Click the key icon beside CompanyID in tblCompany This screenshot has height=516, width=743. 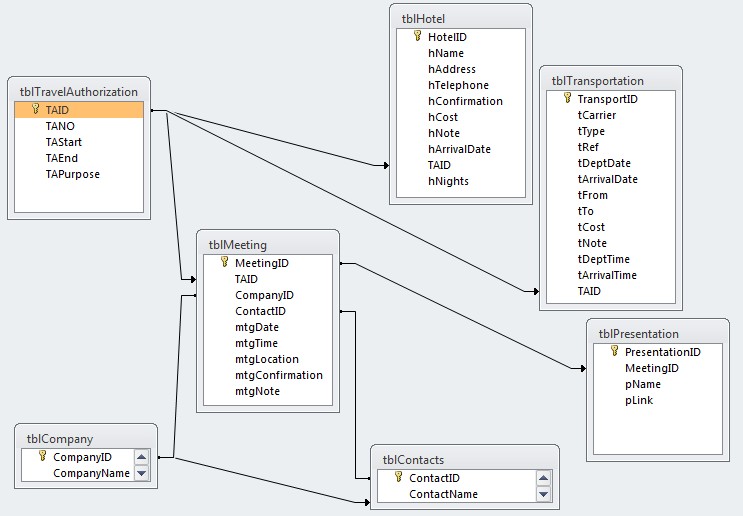(x=43, y=456)
